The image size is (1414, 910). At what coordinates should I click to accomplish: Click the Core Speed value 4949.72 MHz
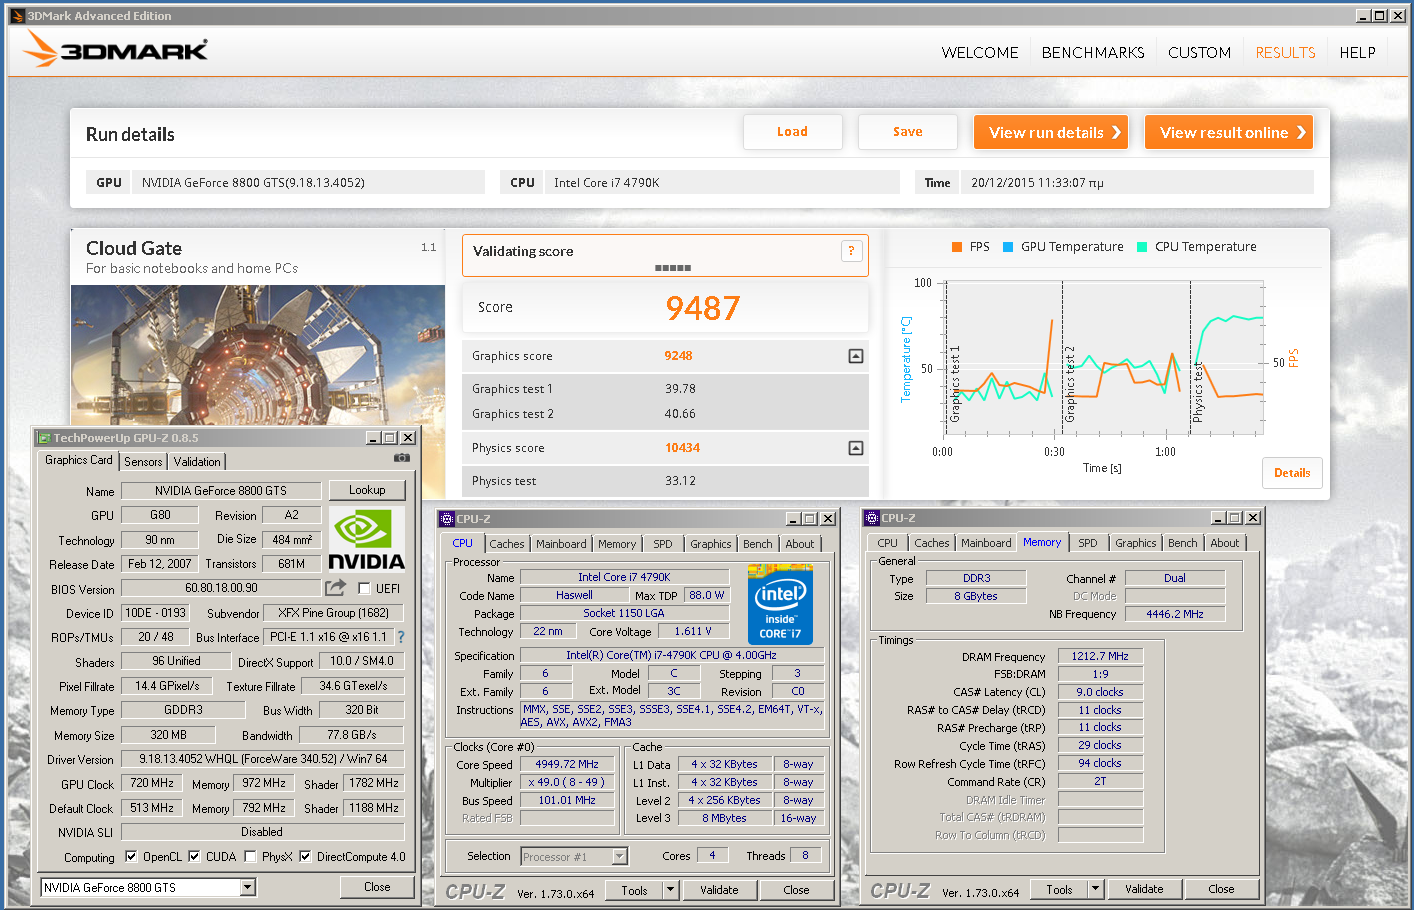(567, 764)
